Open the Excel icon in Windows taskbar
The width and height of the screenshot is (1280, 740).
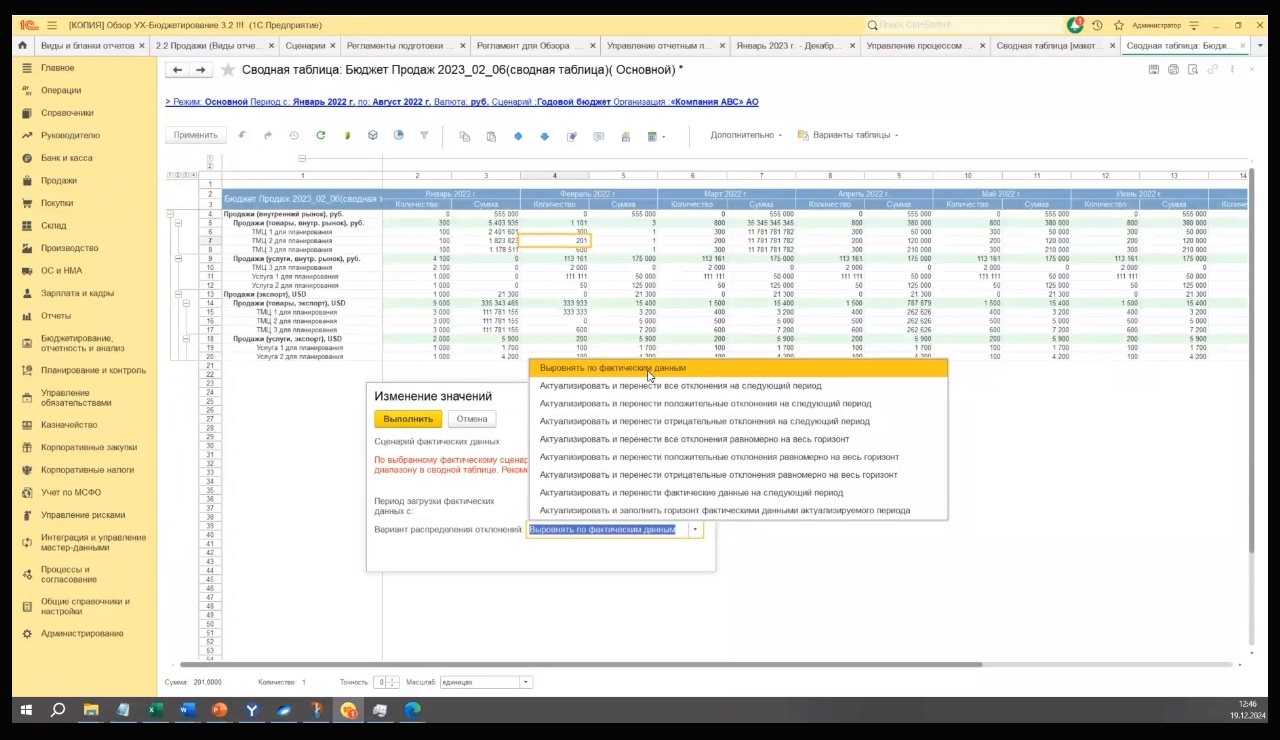(x=156, y=710)
